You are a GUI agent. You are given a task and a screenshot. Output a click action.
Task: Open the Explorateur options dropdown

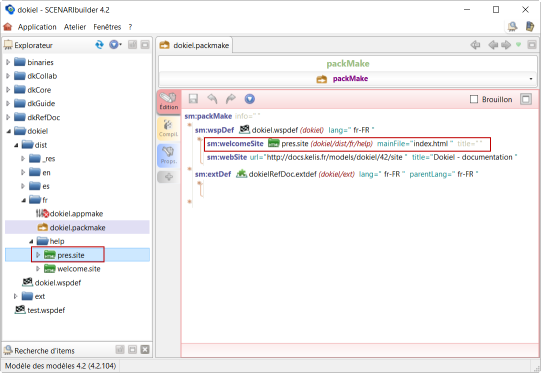[x=115, y=45]
